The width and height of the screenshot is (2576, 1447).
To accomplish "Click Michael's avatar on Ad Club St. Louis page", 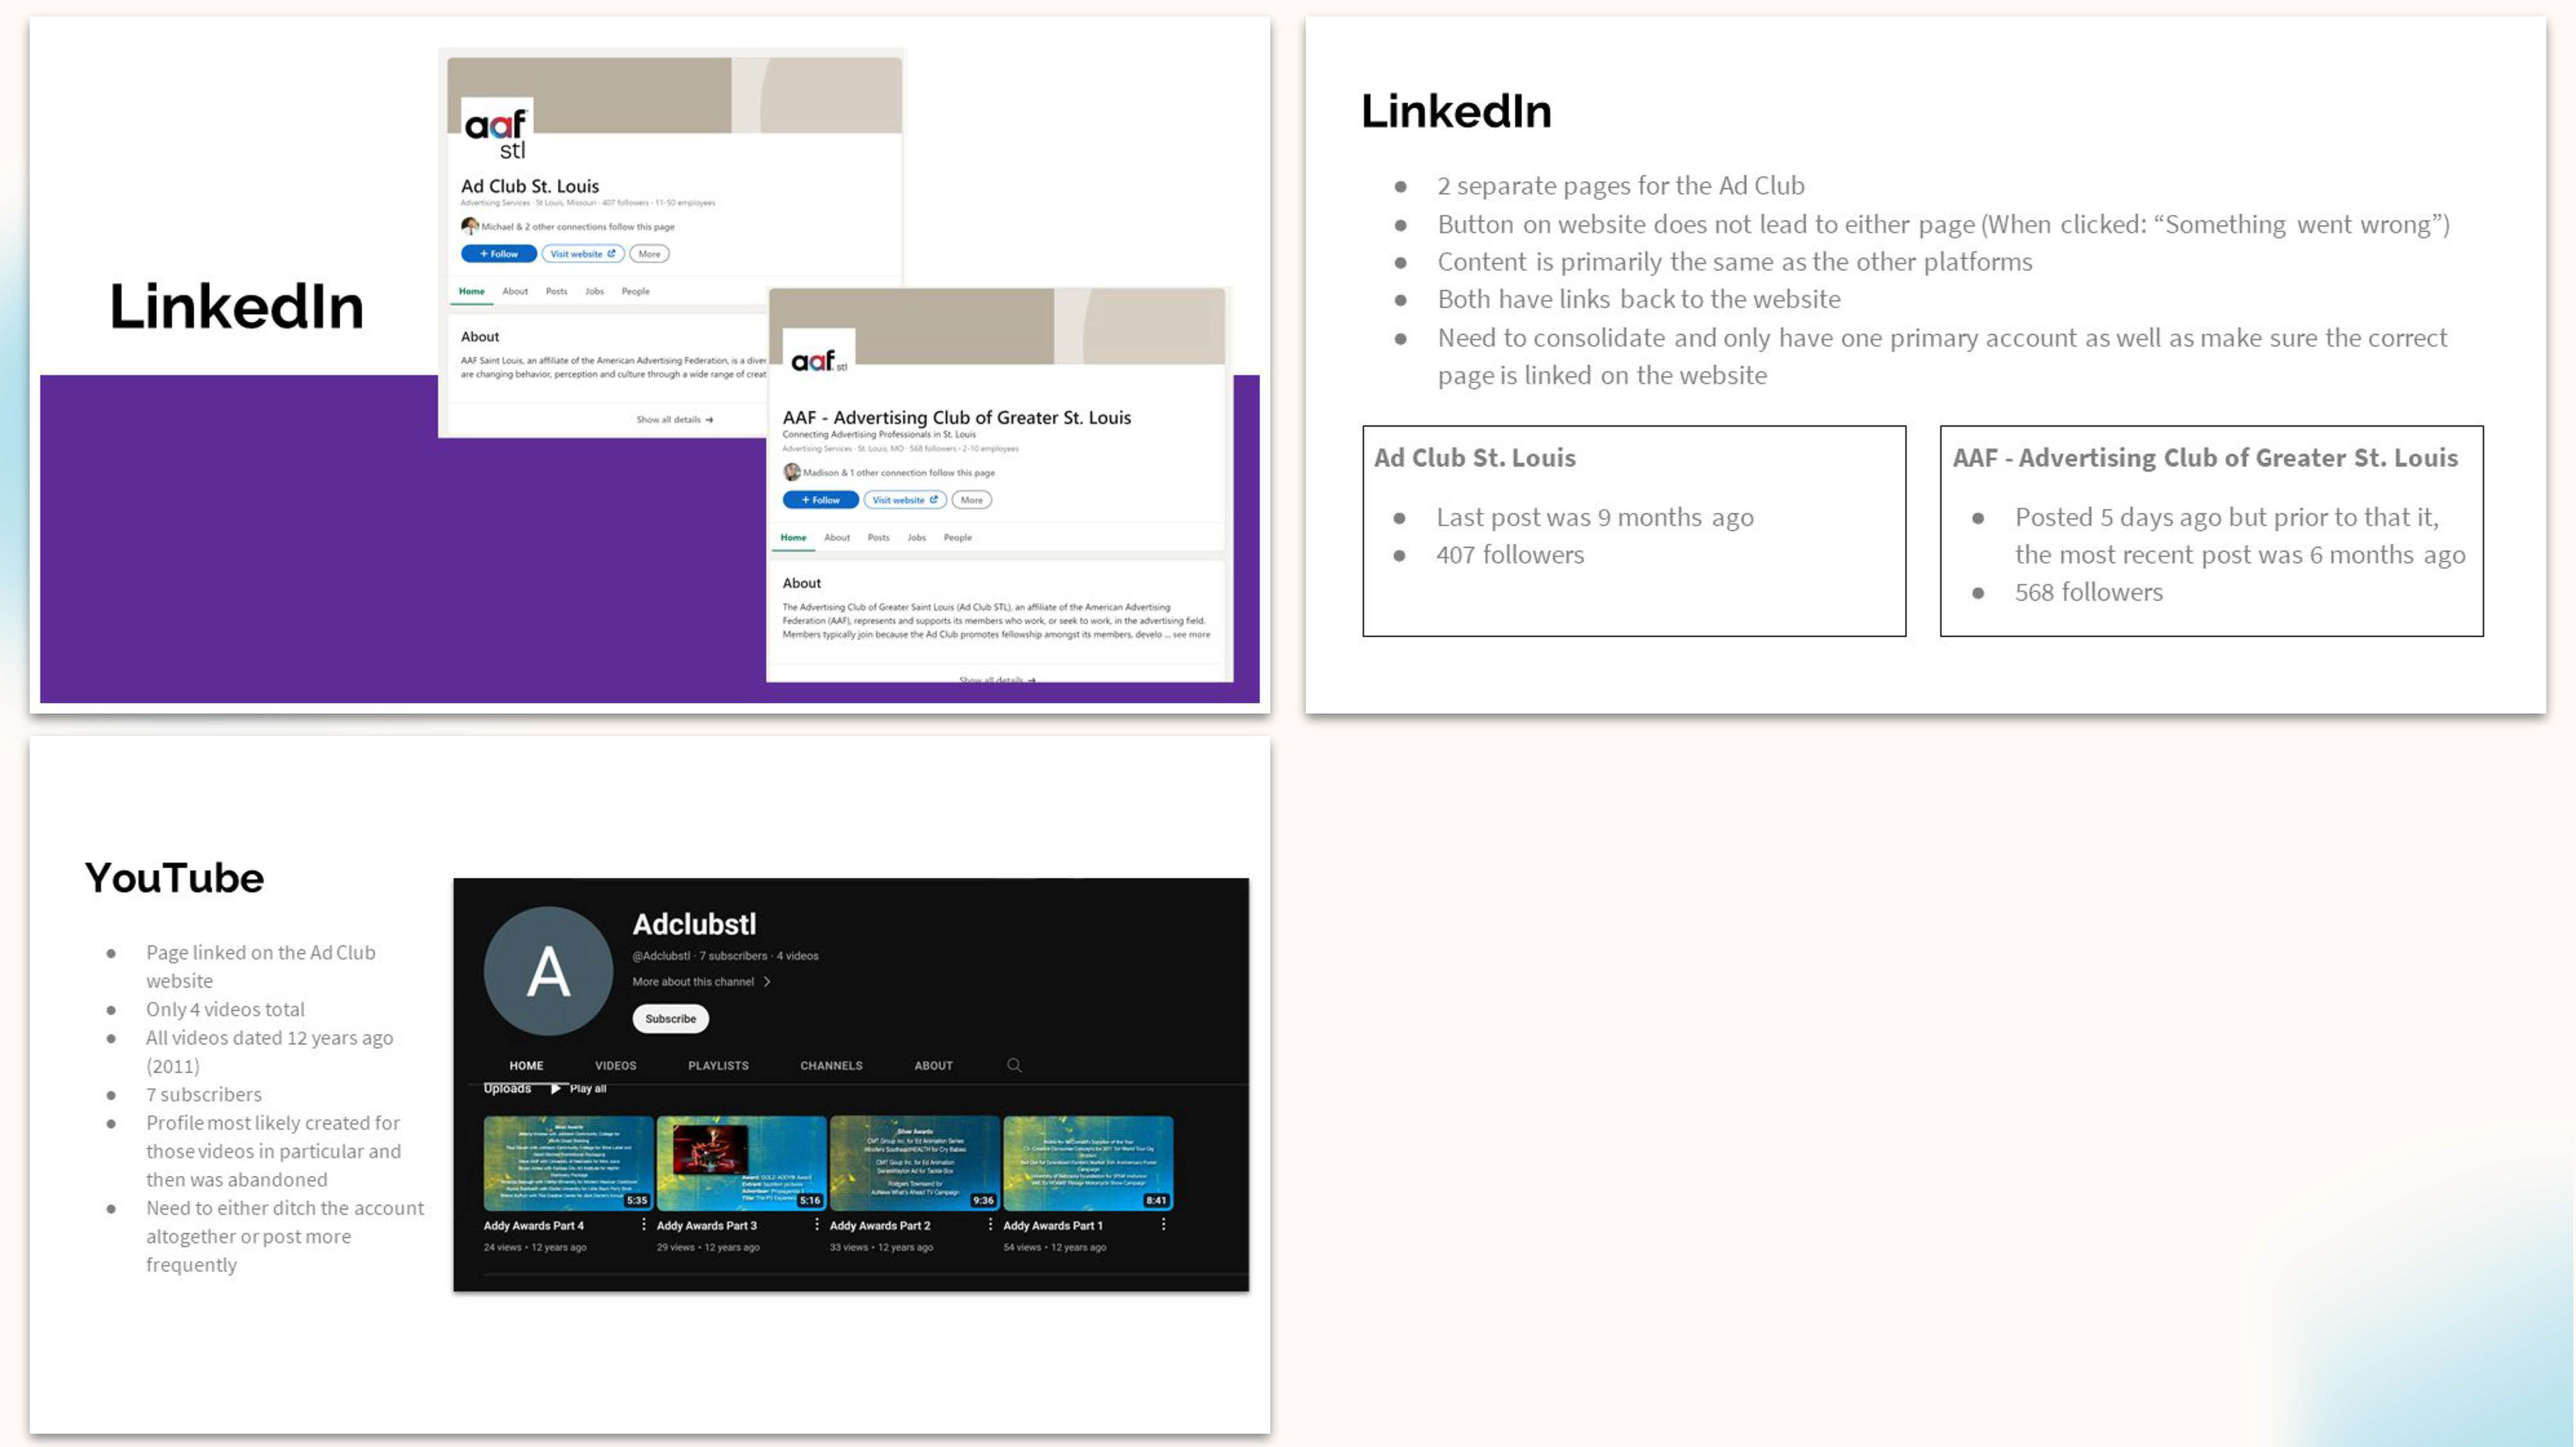I will click(469, 226).
